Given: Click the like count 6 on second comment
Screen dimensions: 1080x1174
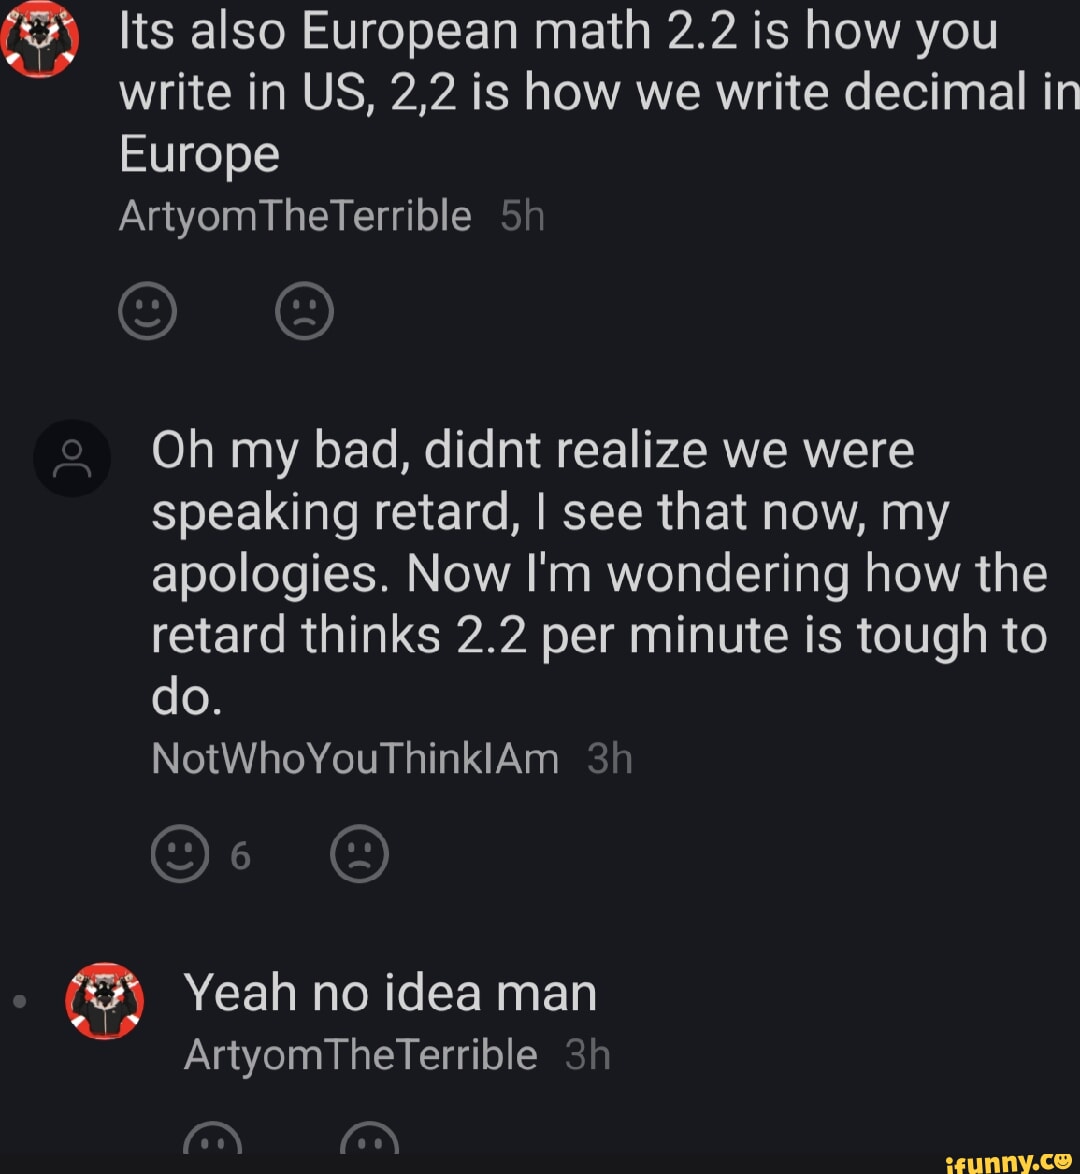Looking at the screenshot, I should coord(240,856).
